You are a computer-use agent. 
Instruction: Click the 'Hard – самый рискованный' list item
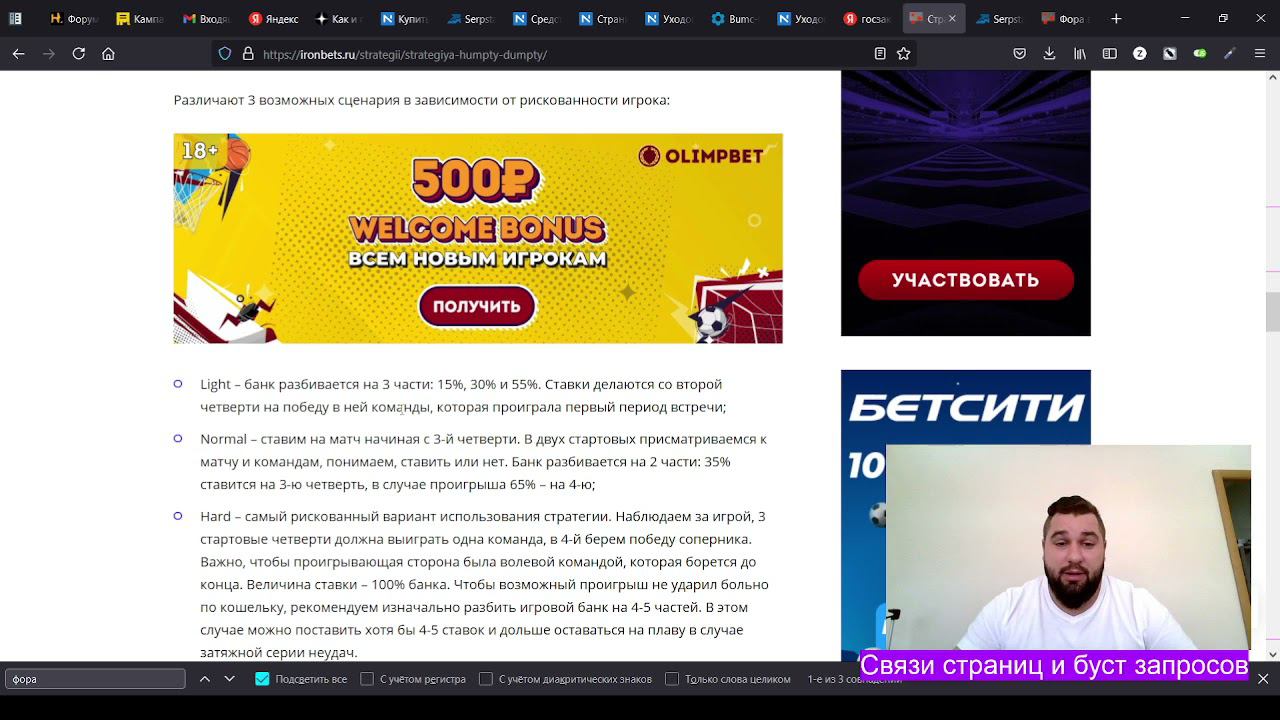click(x=484, y=584)
